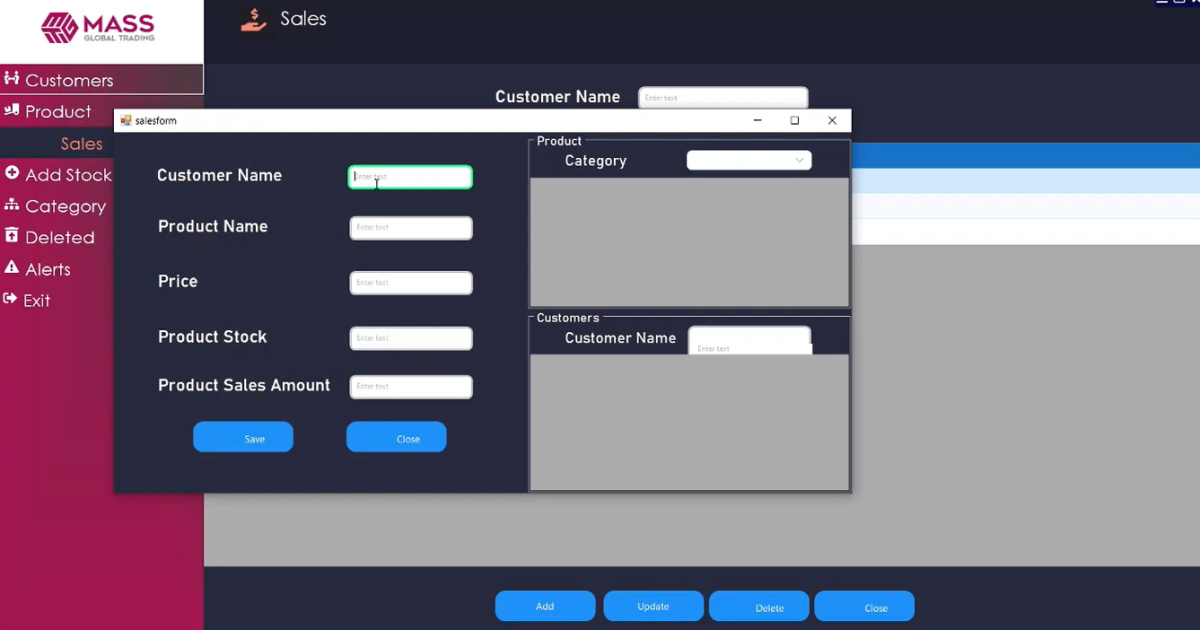Click inside the Price input field

pyautogui.click(x=410, y=283)
